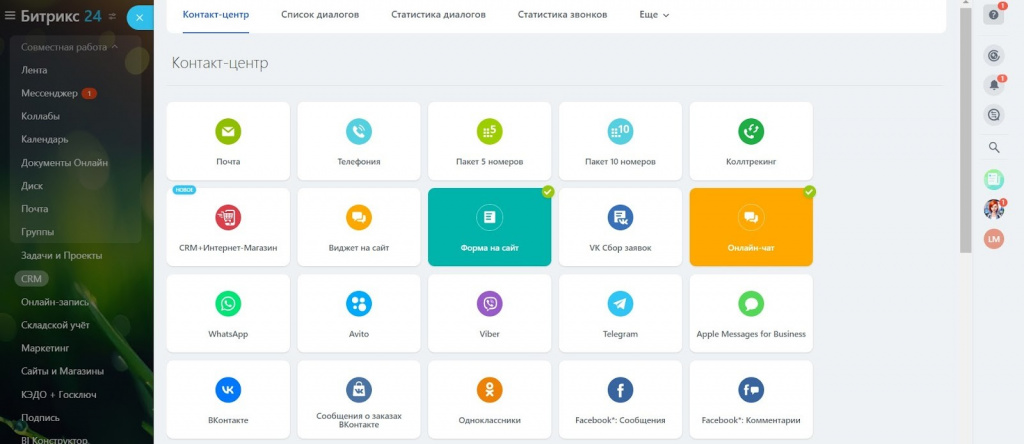1024x444 pixels.
Task: Open the Коллтрекинг tile
Action: (751, 141)
